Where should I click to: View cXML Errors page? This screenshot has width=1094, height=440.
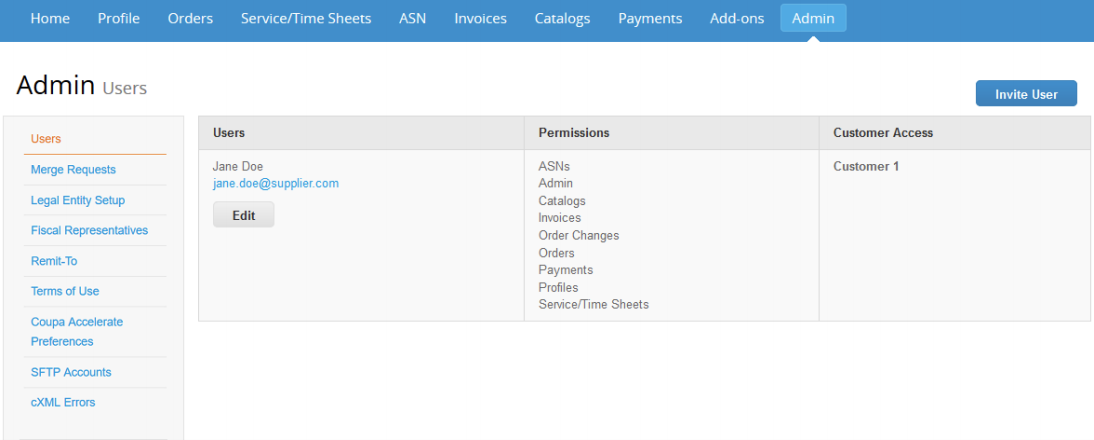tap(63, 403)
